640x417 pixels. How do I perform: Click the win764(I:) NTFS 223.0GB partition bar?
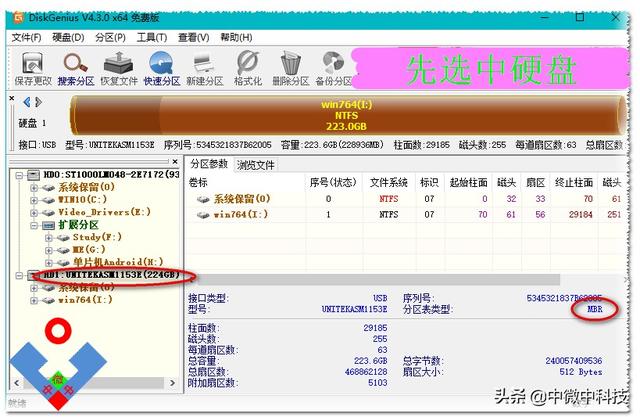347,115
